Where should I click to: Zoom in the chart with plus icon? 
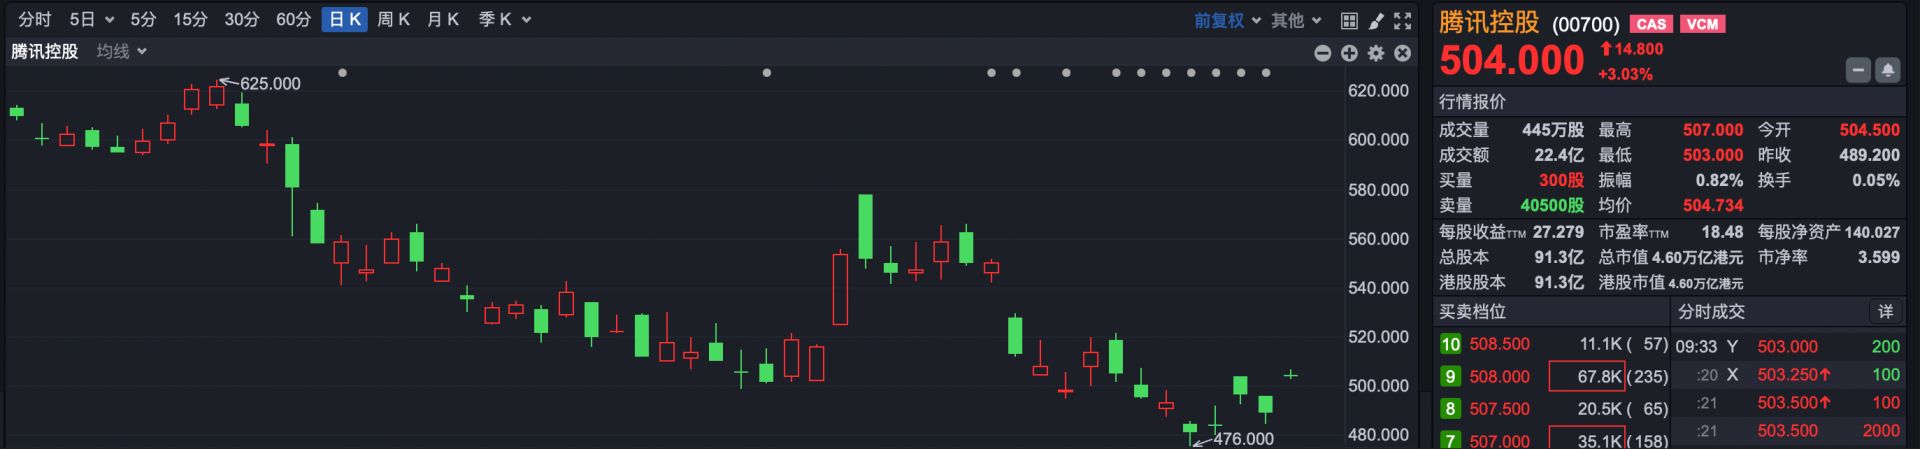click(x=1349, y=53)
